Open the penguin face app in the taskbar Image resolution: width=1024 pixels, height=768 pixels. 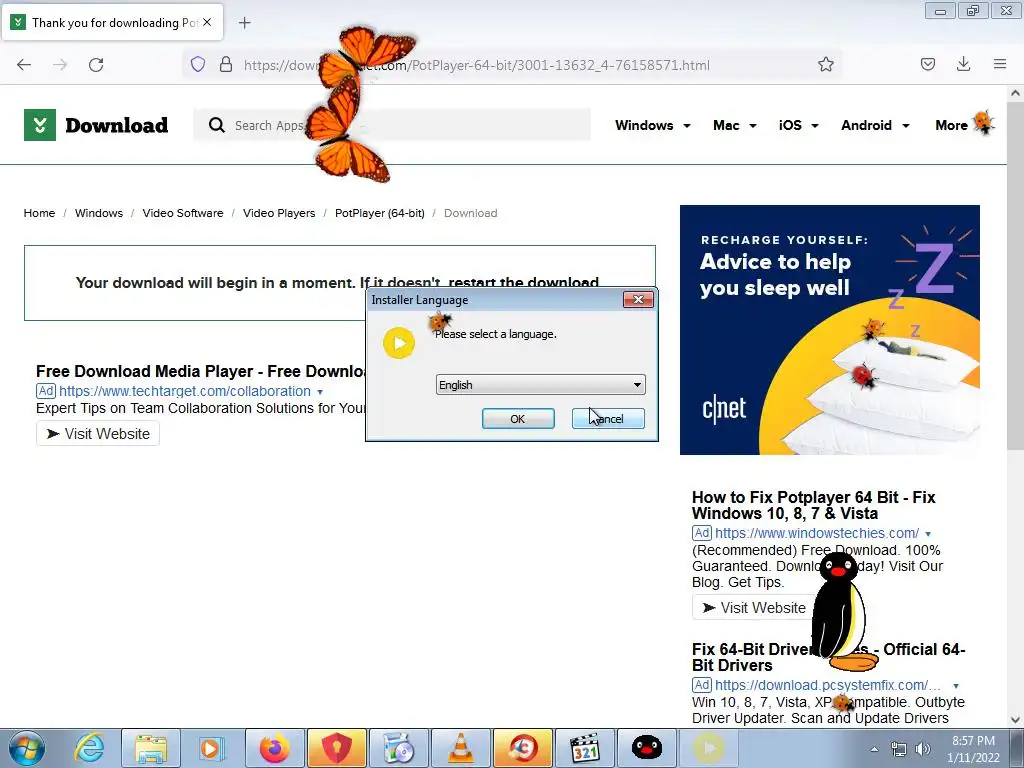(x=647, y=748)
